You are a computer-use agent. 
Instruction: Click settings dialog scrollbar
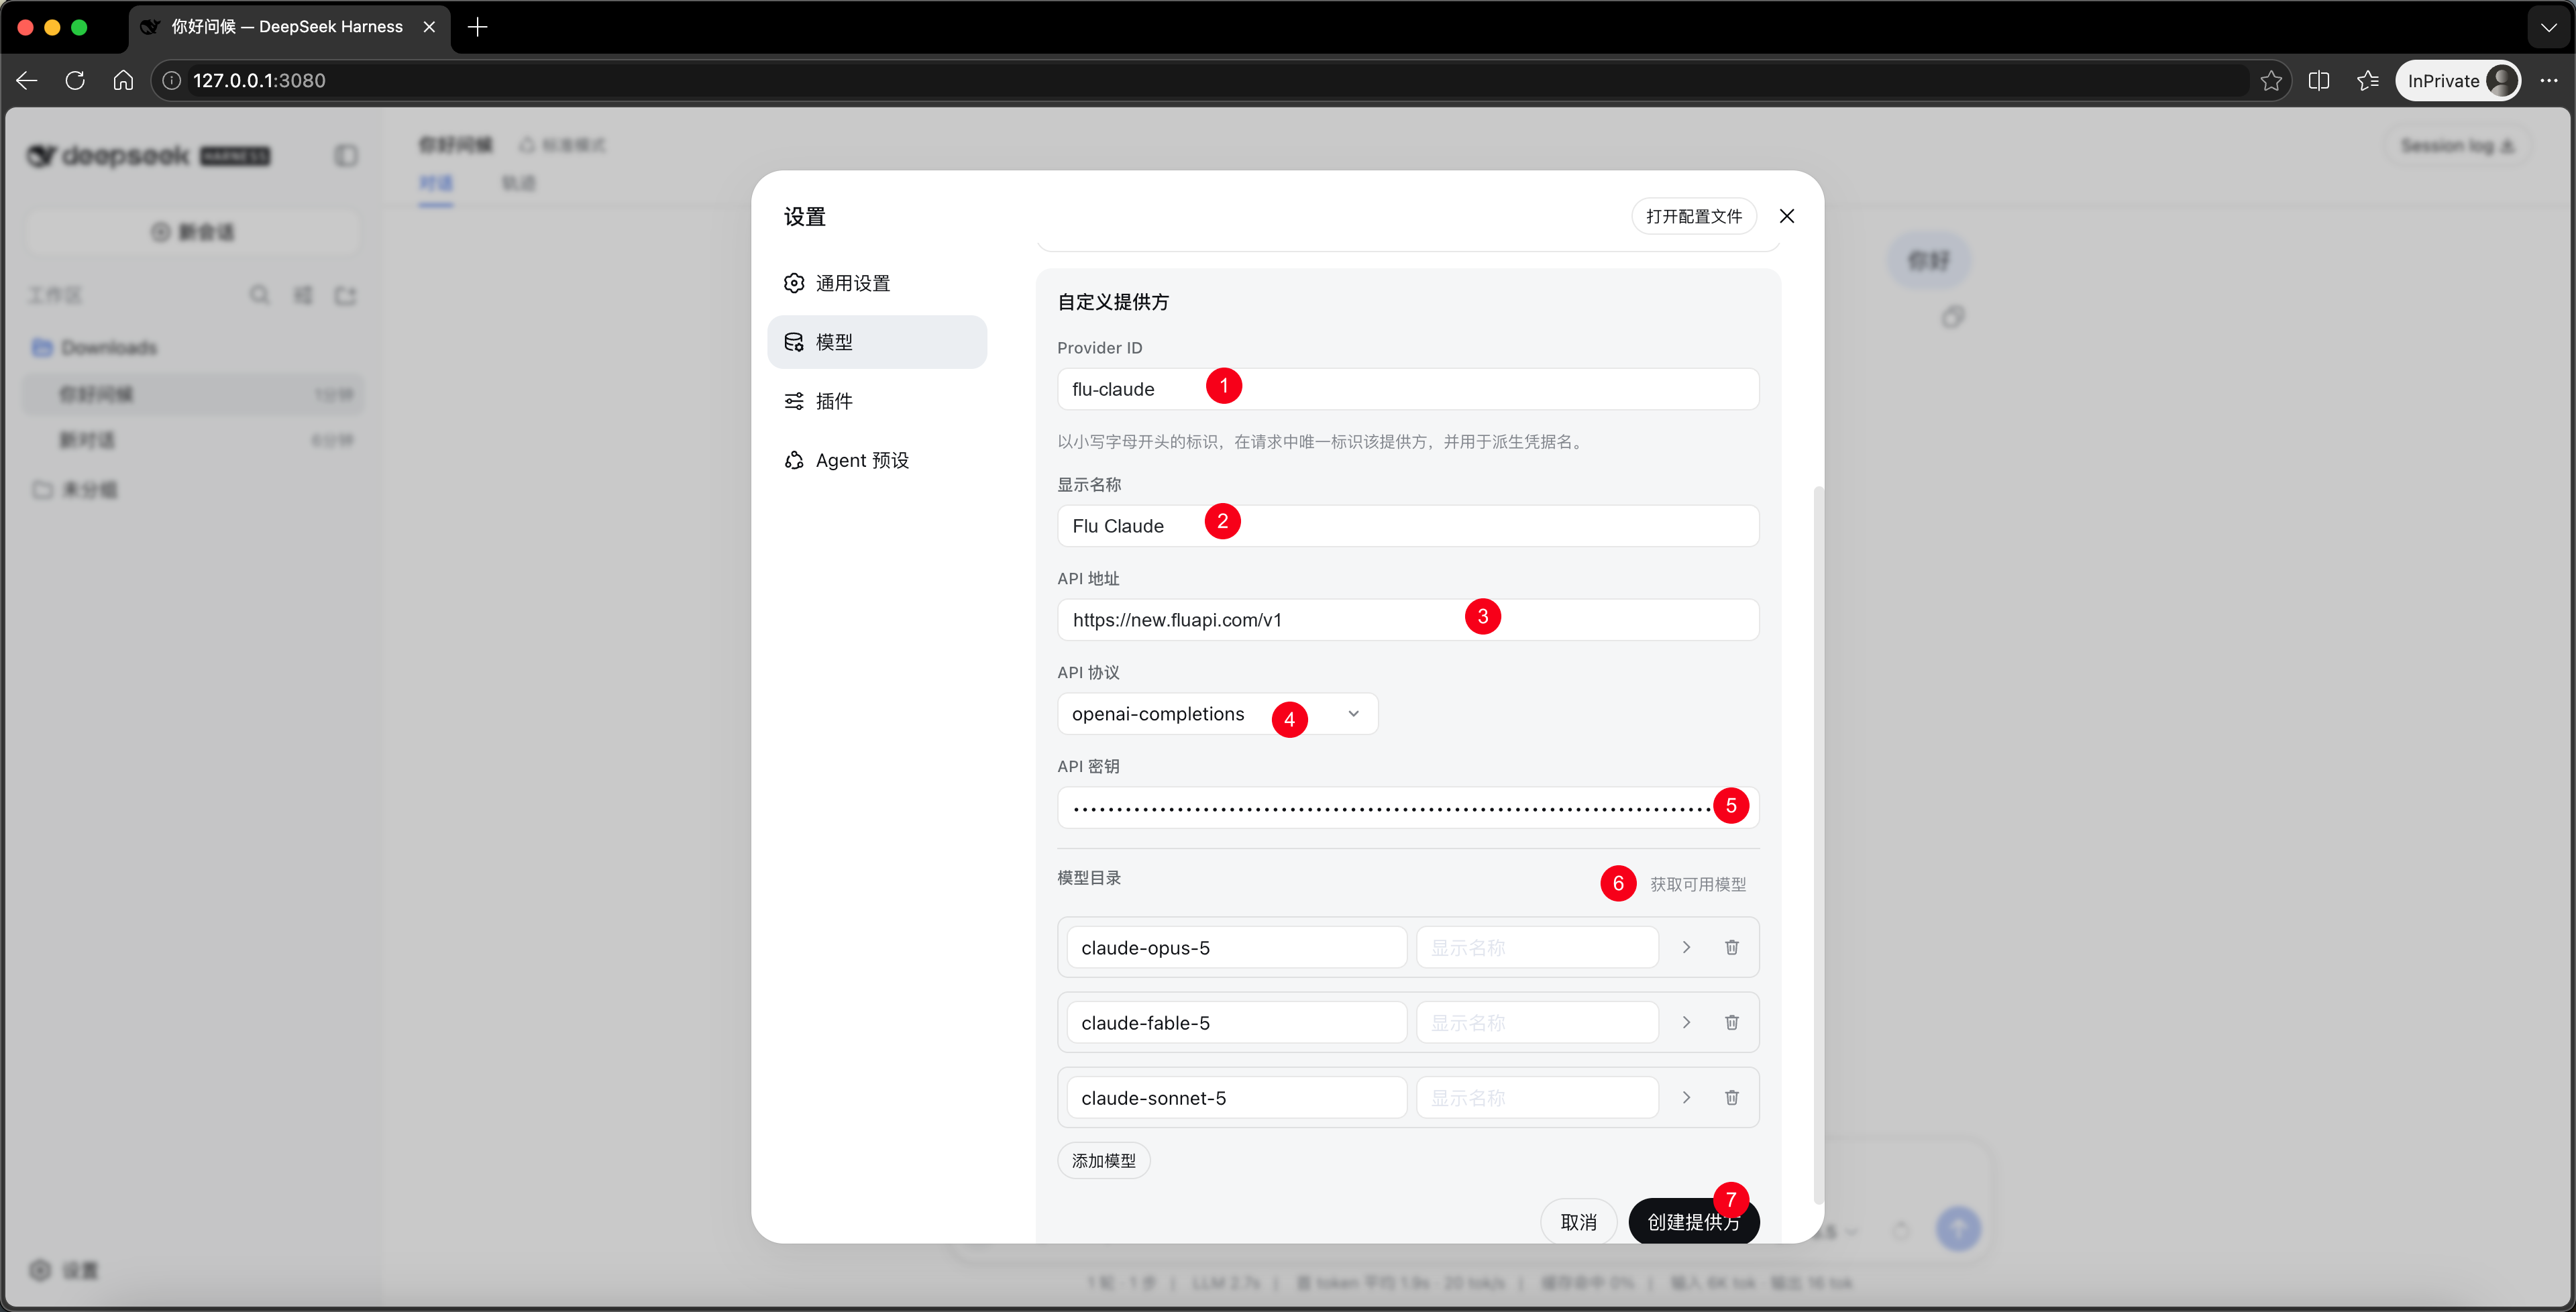(1818, 845)
